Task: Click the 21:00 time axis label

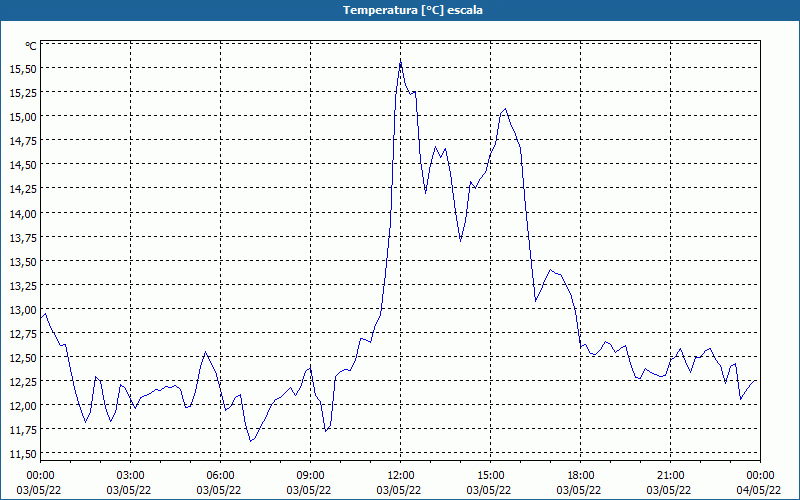Action: [670, 476]
